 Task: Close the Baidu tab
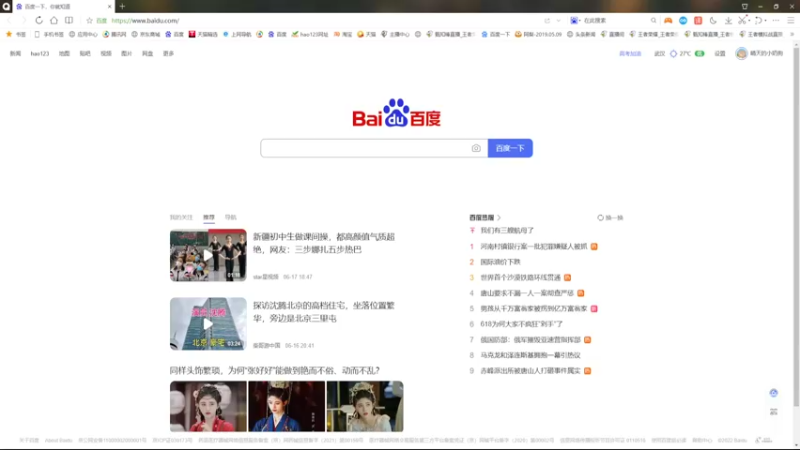pos(109,6)
